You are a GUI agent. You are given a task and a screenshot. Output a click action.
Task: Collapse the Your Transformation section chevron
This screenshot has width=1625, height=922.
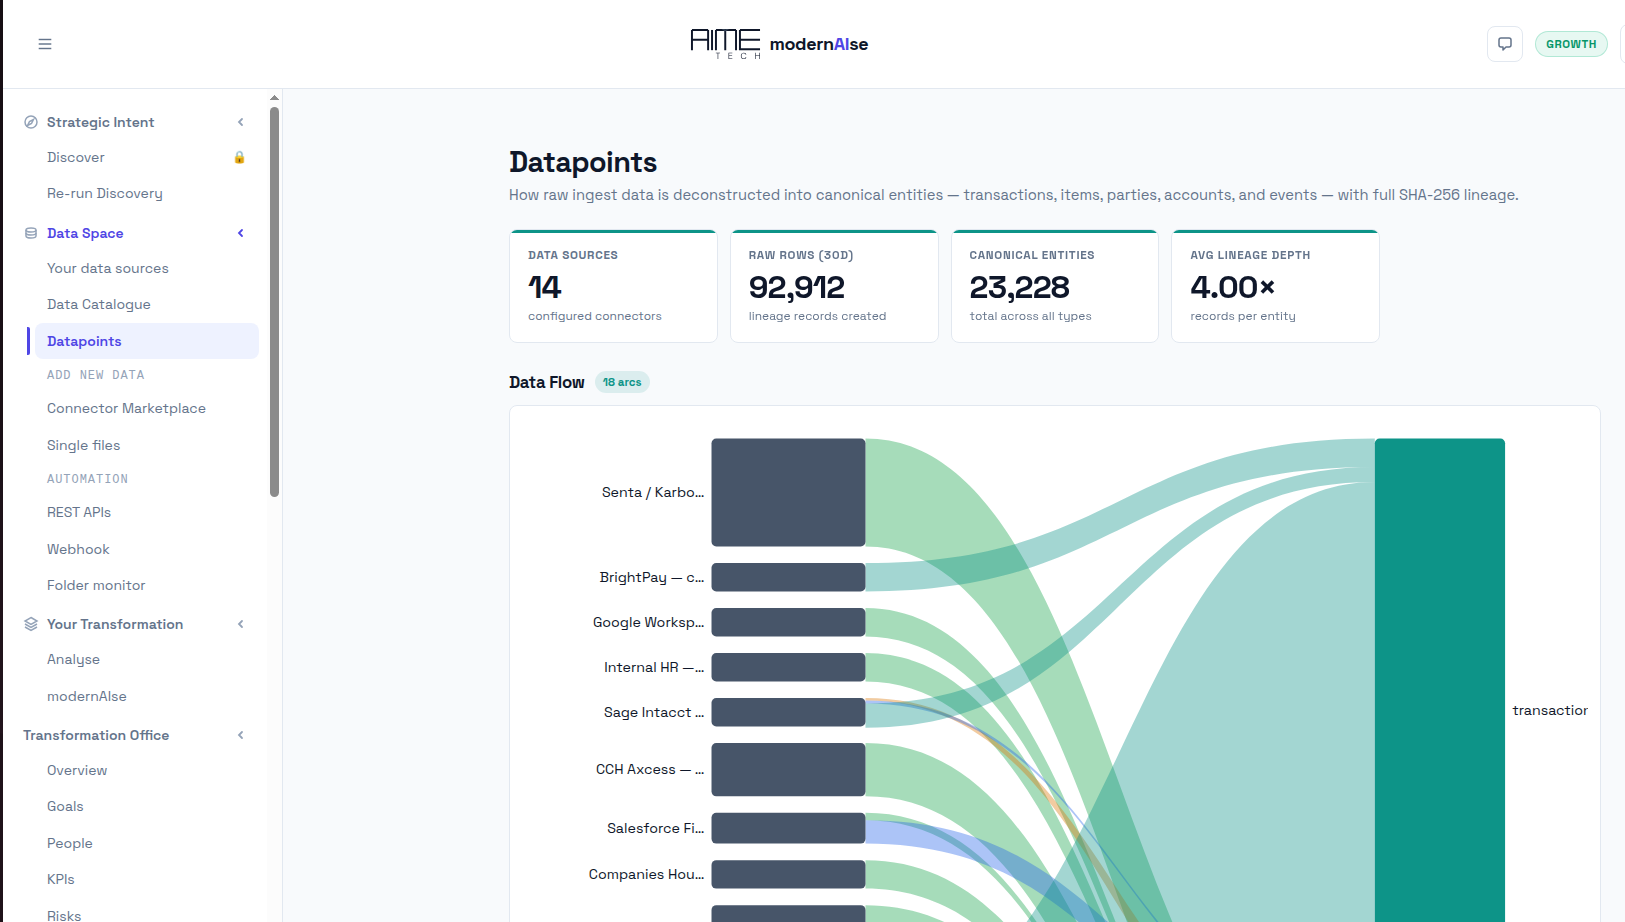tap(241, 624)
